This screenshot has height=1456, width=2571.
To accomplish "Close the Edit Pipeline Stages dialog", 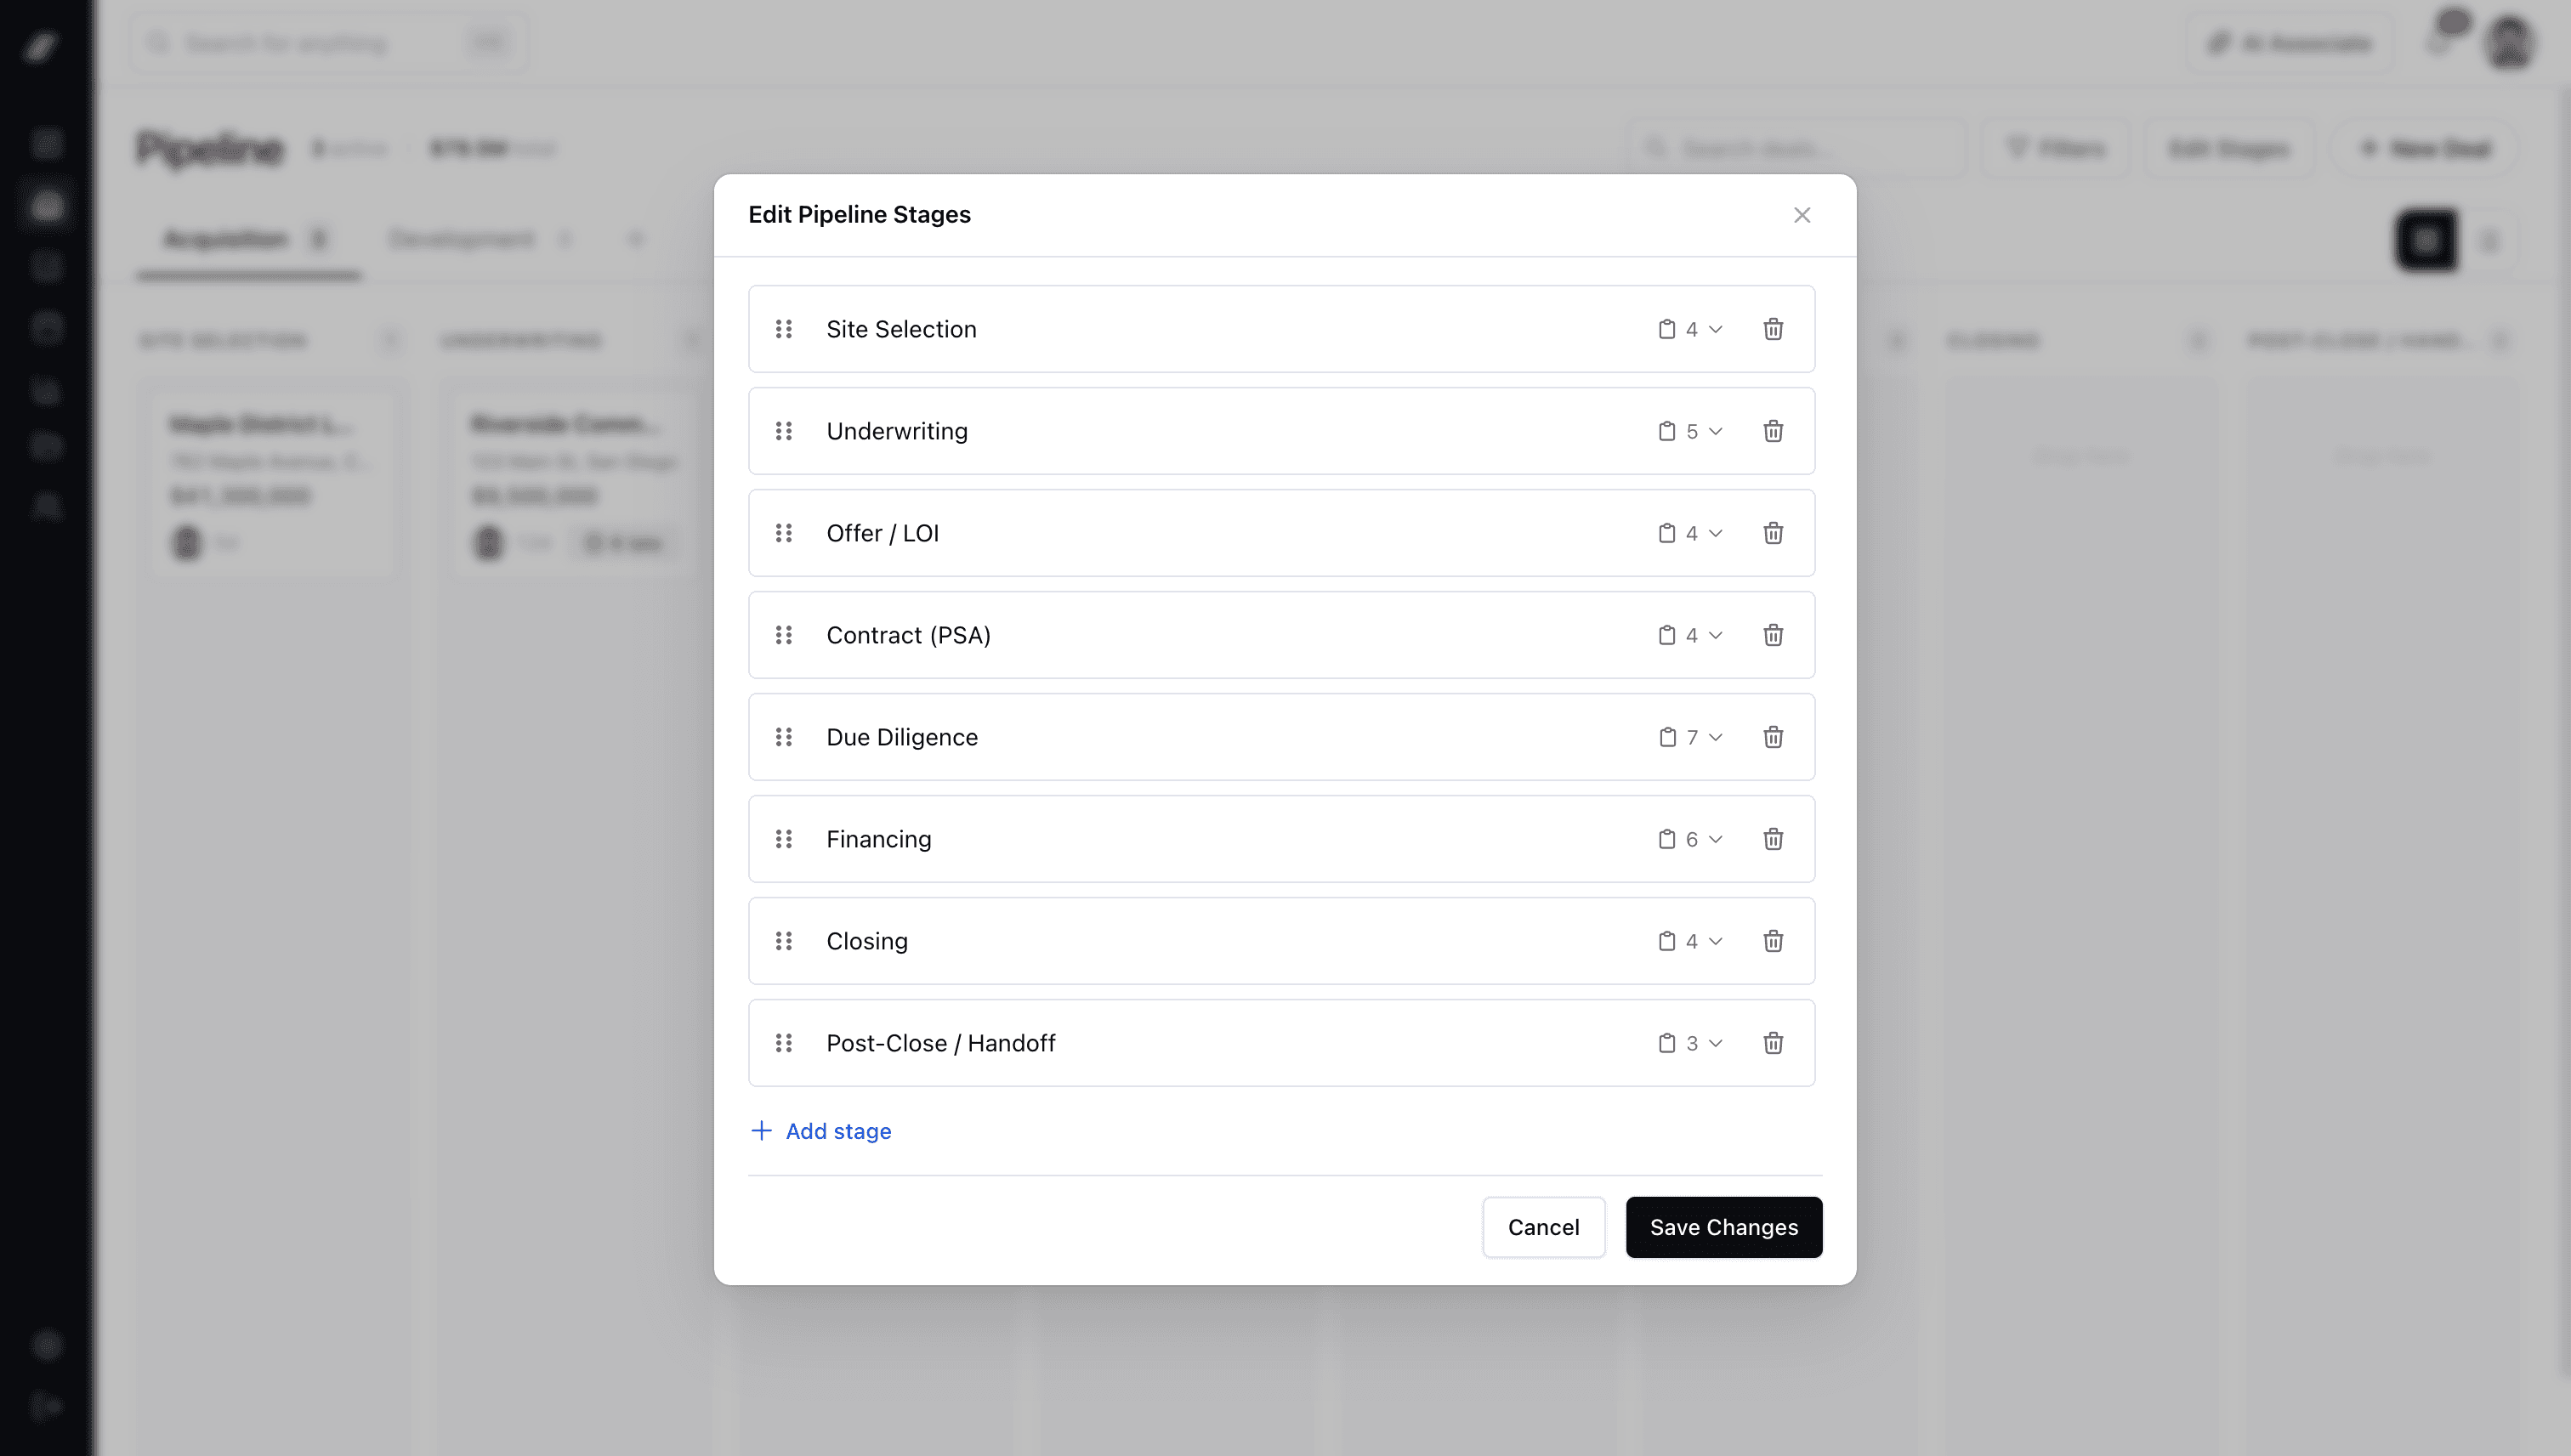I will (x=1802, y=214).
